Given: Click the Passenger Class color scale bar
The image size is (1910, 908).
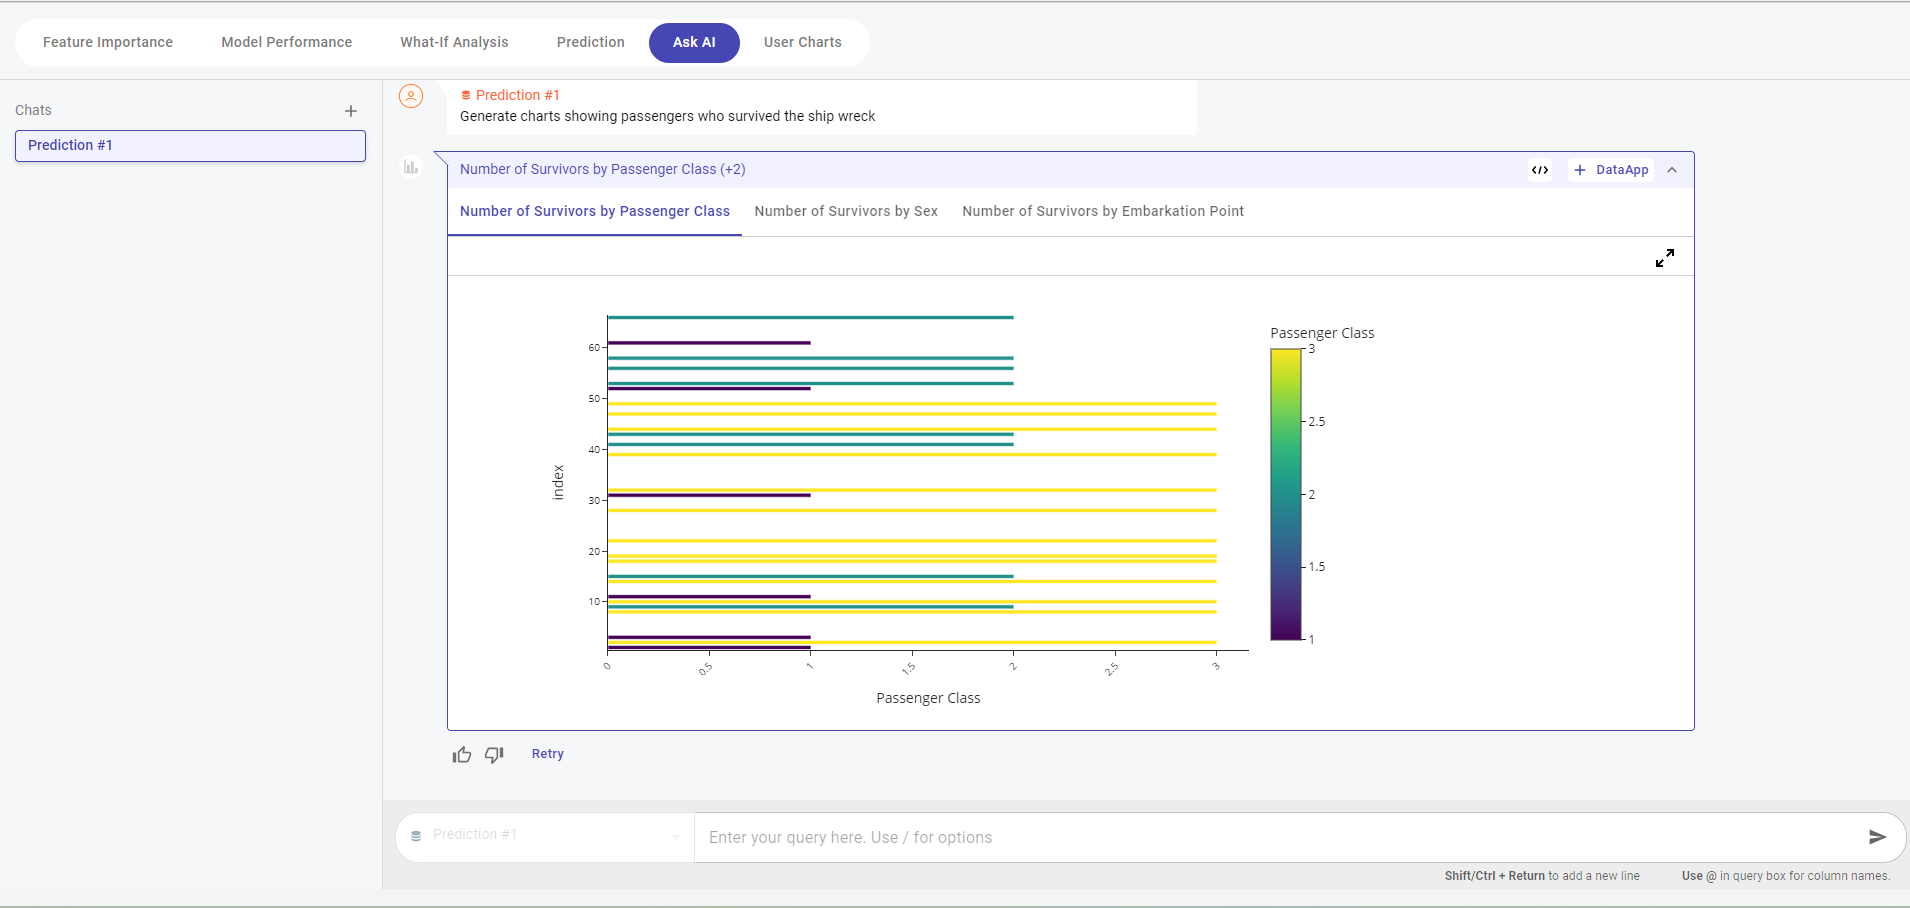Looking at the screenshot, I should (1285, 494).
